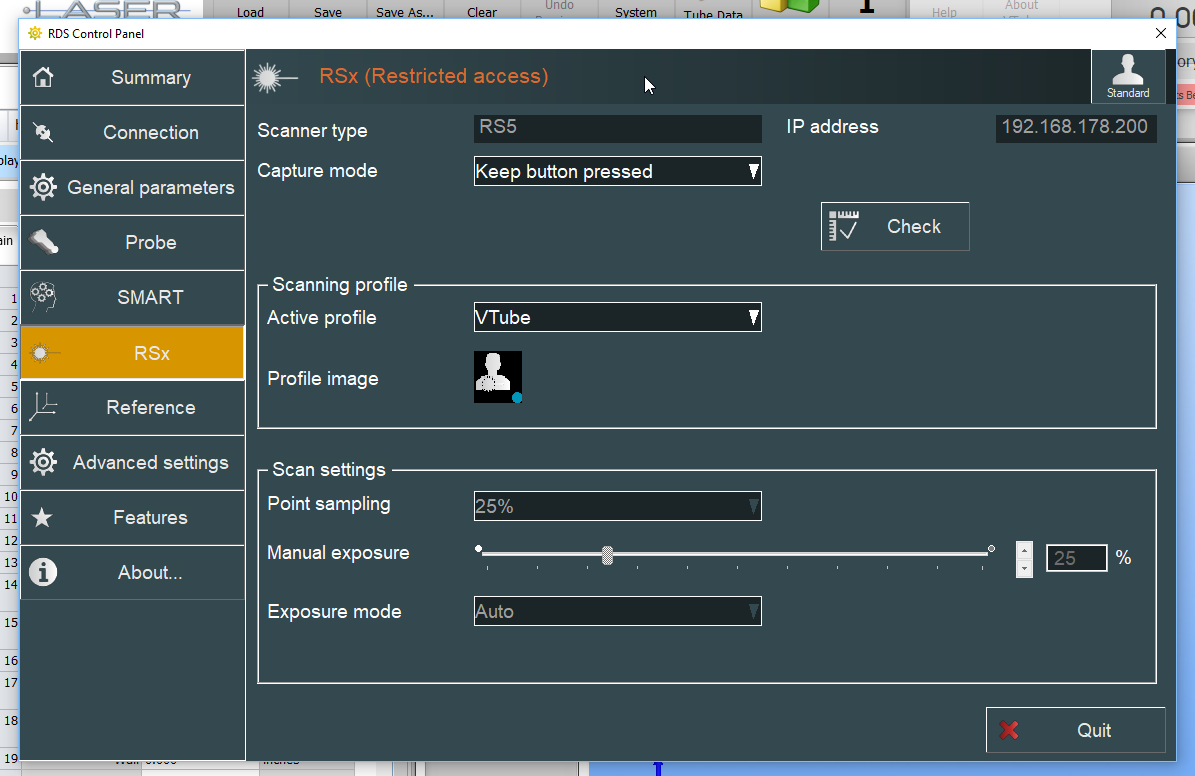
Task: Click the Reference axis icon
Action: pyautogui.click(x=43, y=407)
